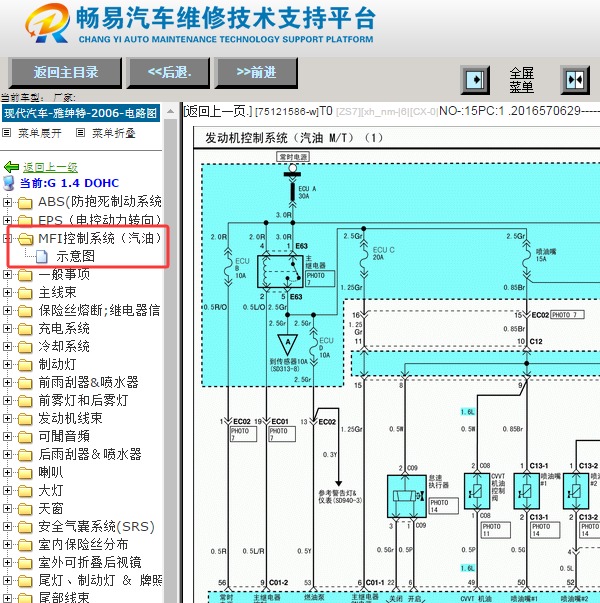The width and height of the screenshot is (600, 603).
Task: Click the 怠速执行器 component symbol
Action: [407, 496]
